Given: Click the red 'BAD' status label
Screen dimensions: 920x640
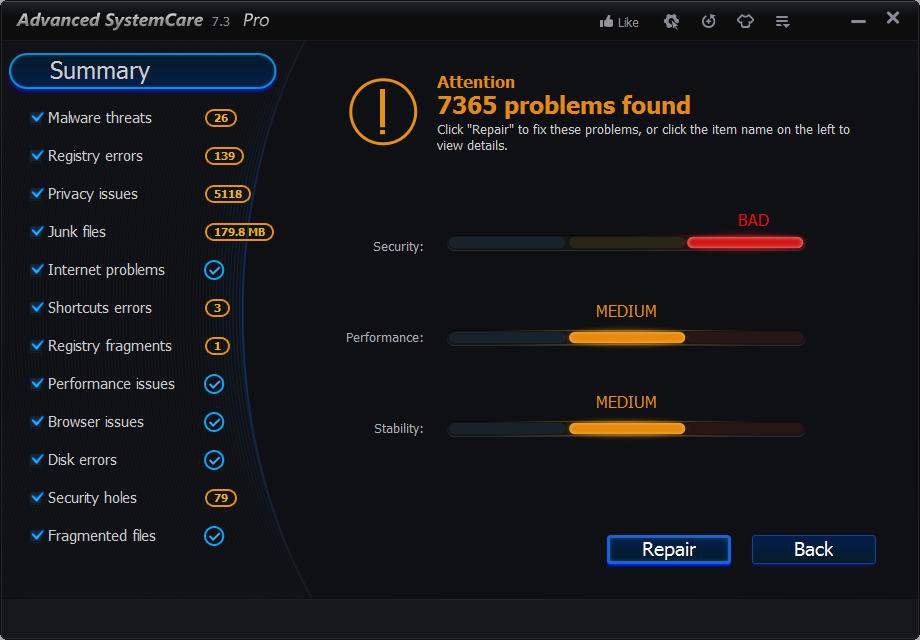Looking at the screenshot, I should (753, 221).
